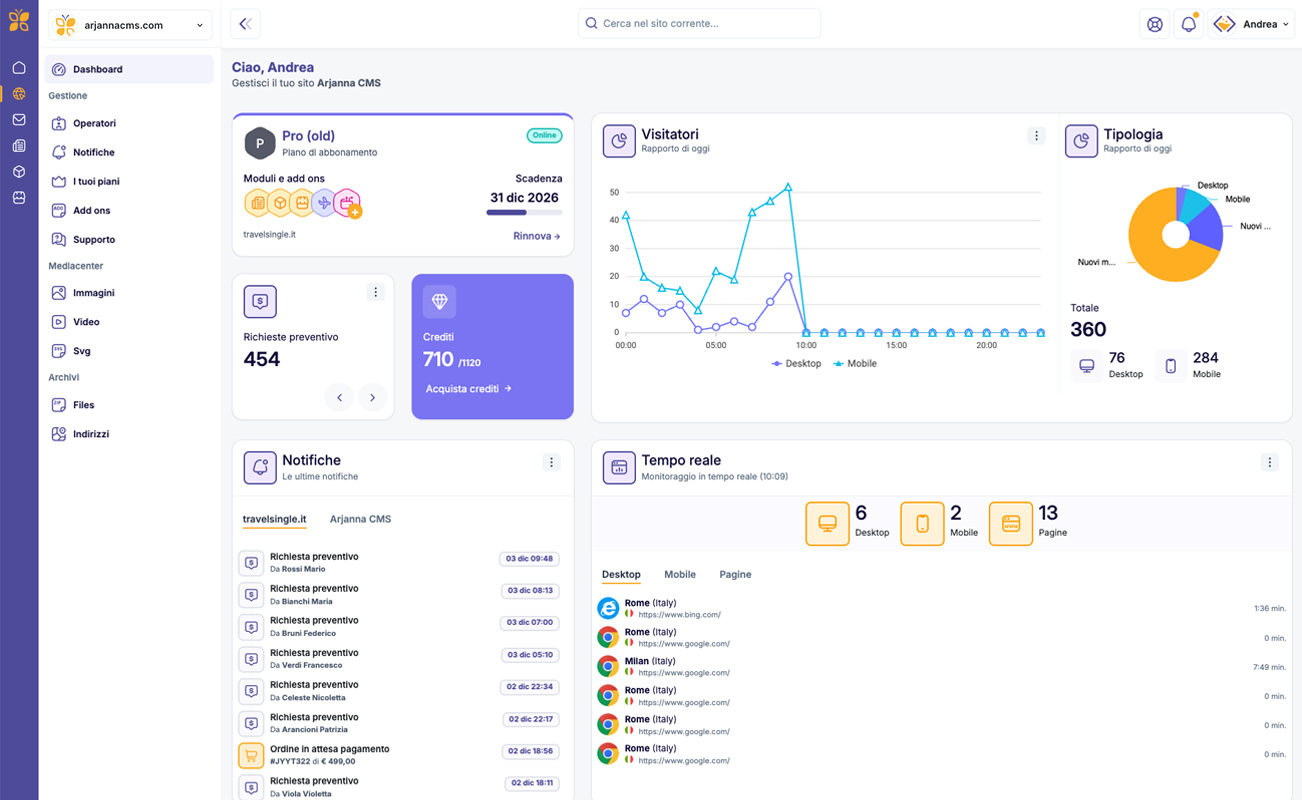
Task: Click the notification bell icon in header
Action: [x=1188, y=25]
